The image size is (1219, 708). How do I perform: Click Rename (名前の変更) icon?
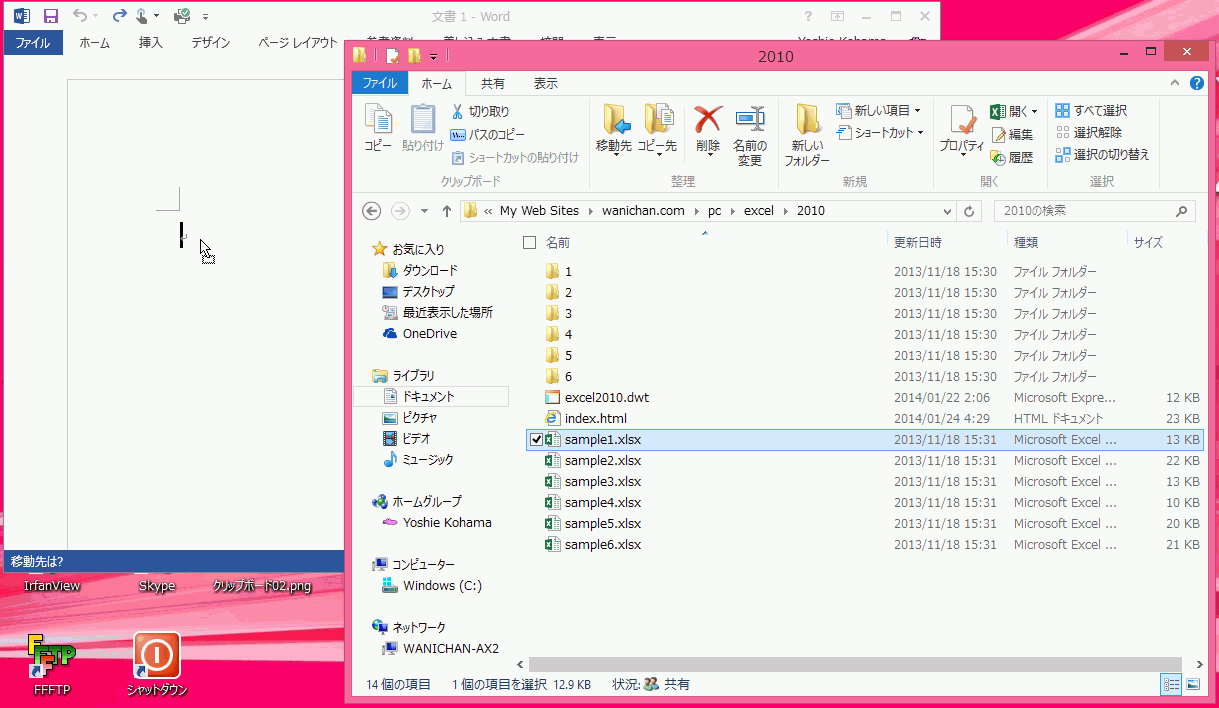tap(750, 135)
